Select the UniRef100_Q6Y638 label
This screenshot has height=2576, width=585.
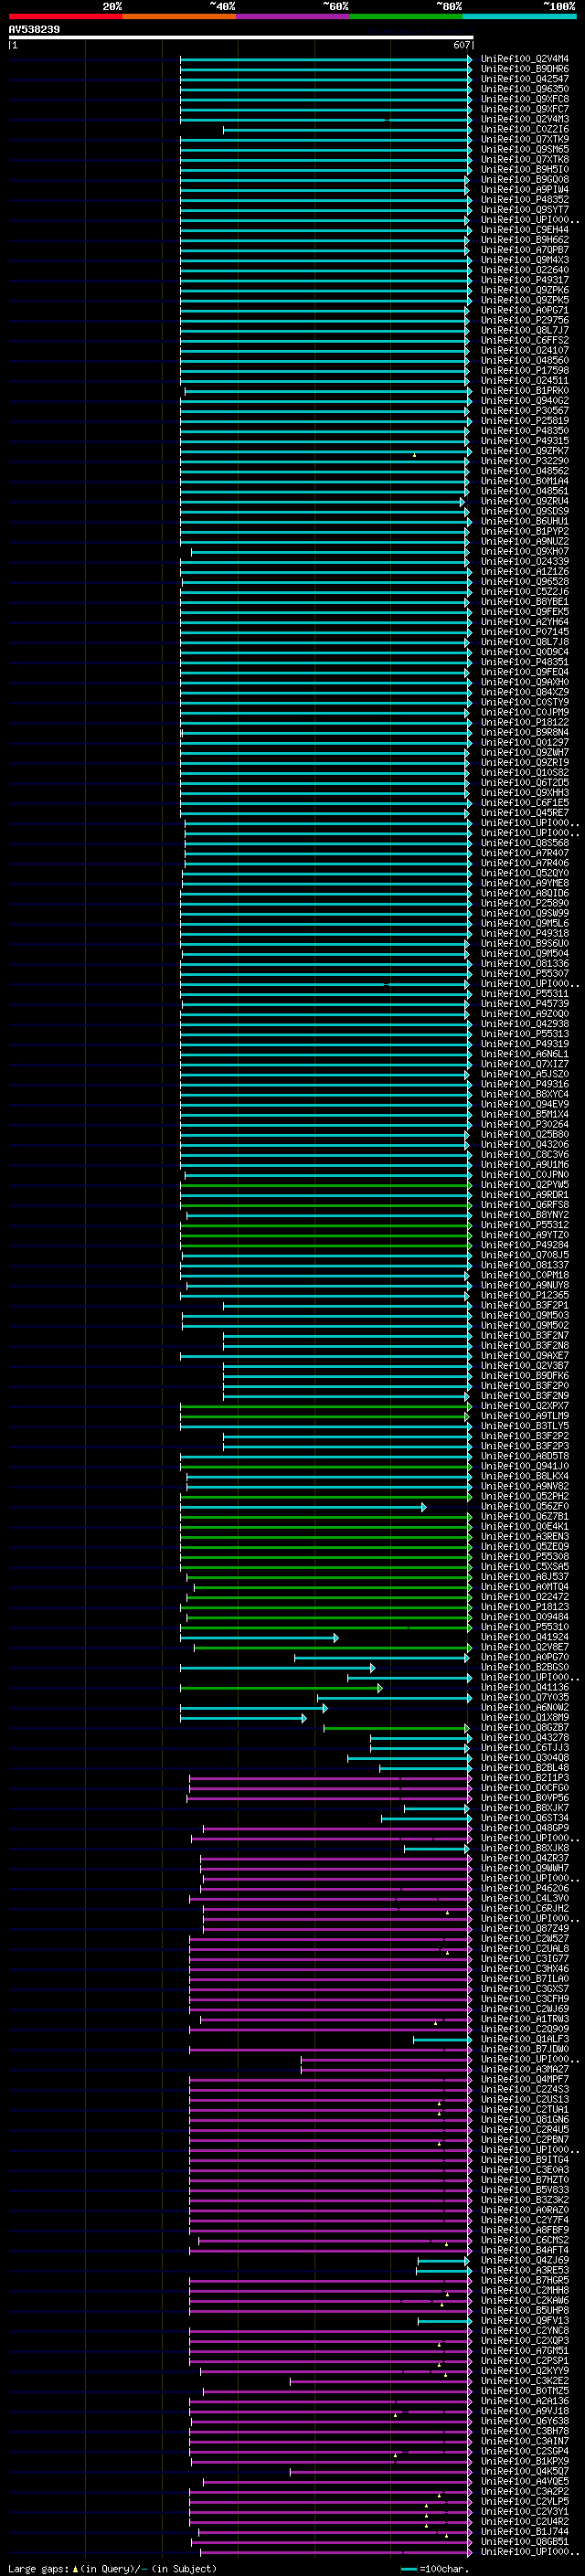(x=525, y=2422)
